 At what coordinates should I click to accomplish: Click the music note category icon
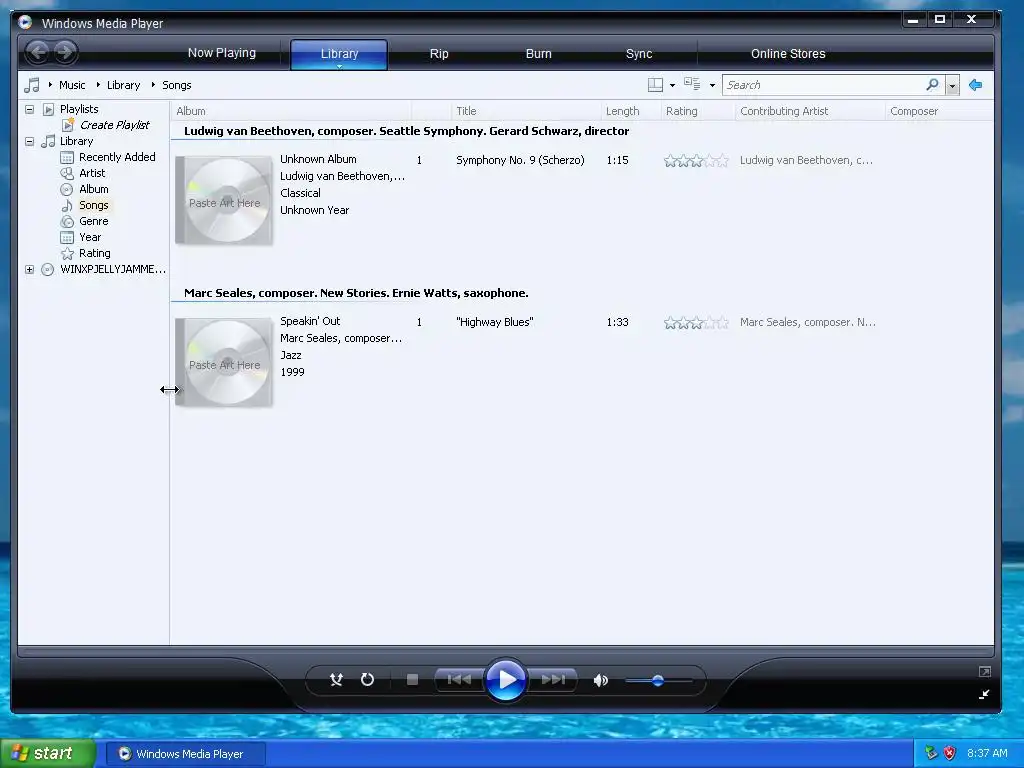[x=31, y=85]
